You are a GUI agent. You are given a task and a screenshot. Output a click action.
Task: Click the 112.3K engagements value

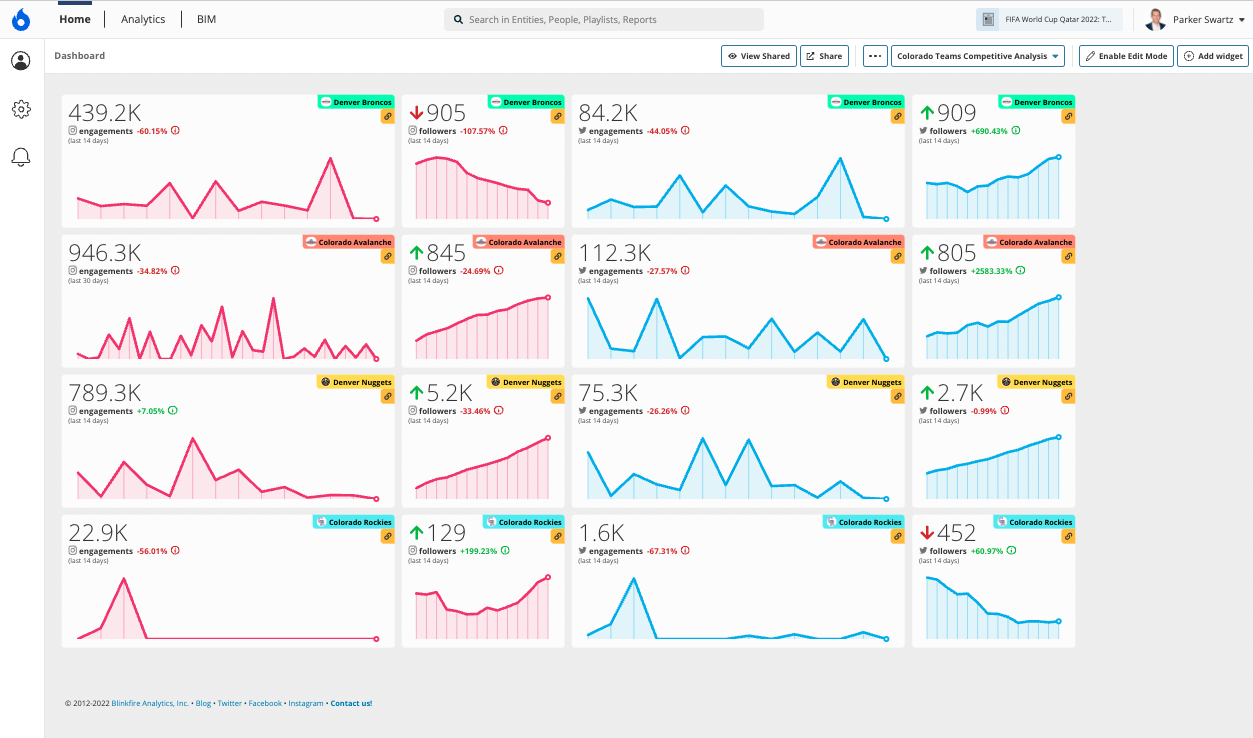click(615, 253)
